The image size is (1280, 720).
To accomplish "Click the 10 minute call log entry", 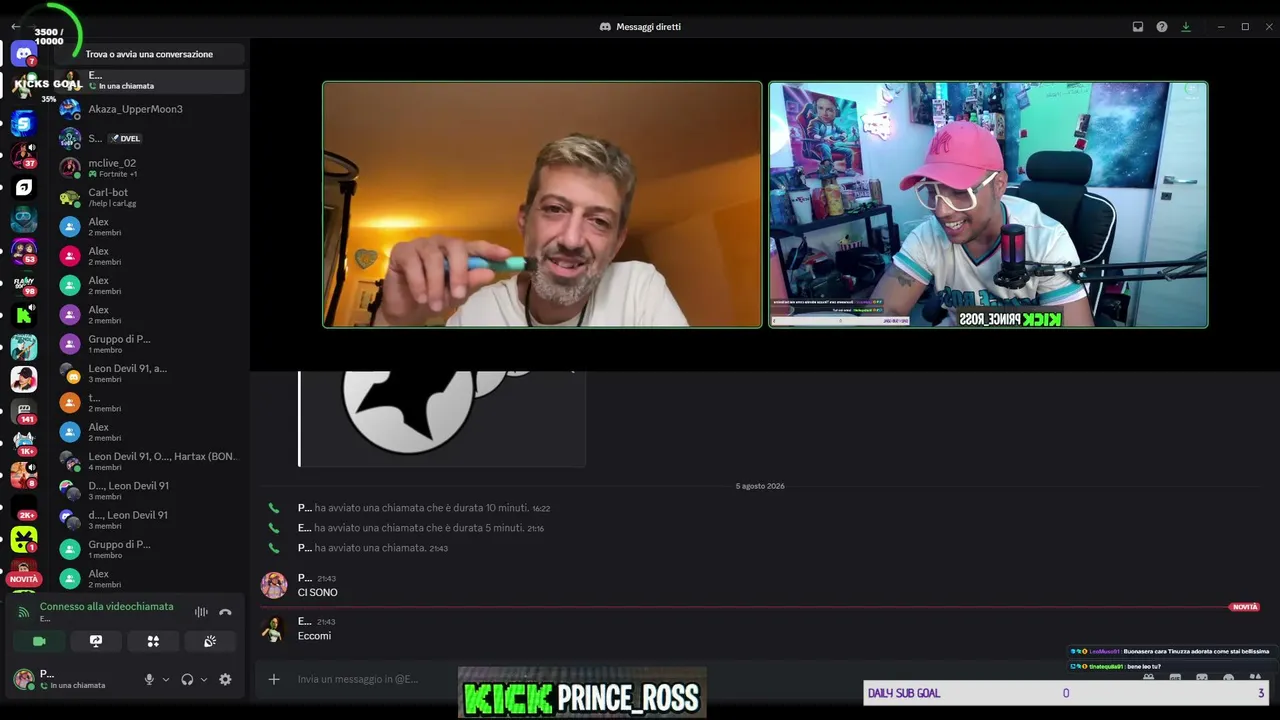I will (424, 508).
